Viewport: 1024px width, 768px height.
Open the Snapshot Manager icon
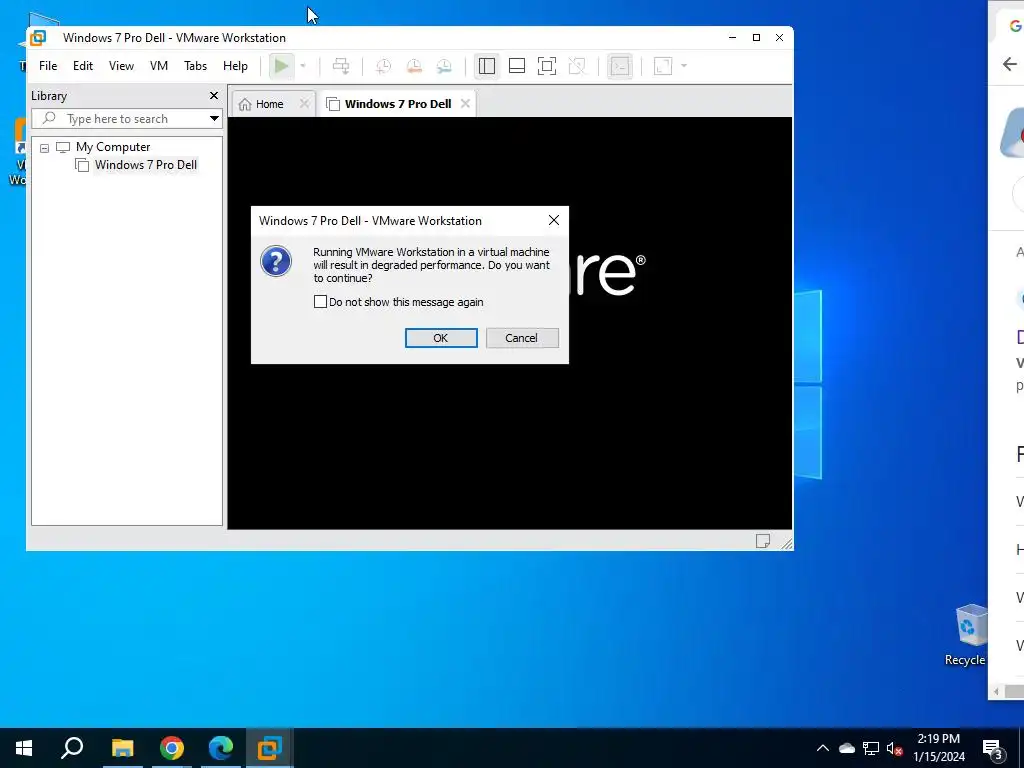(444, 66)
